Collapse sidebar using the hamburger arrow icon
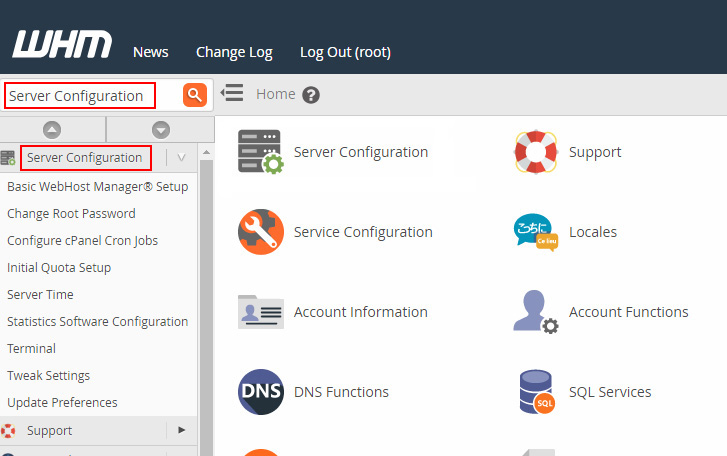This screenshot has height=456, width=727. 232,94
